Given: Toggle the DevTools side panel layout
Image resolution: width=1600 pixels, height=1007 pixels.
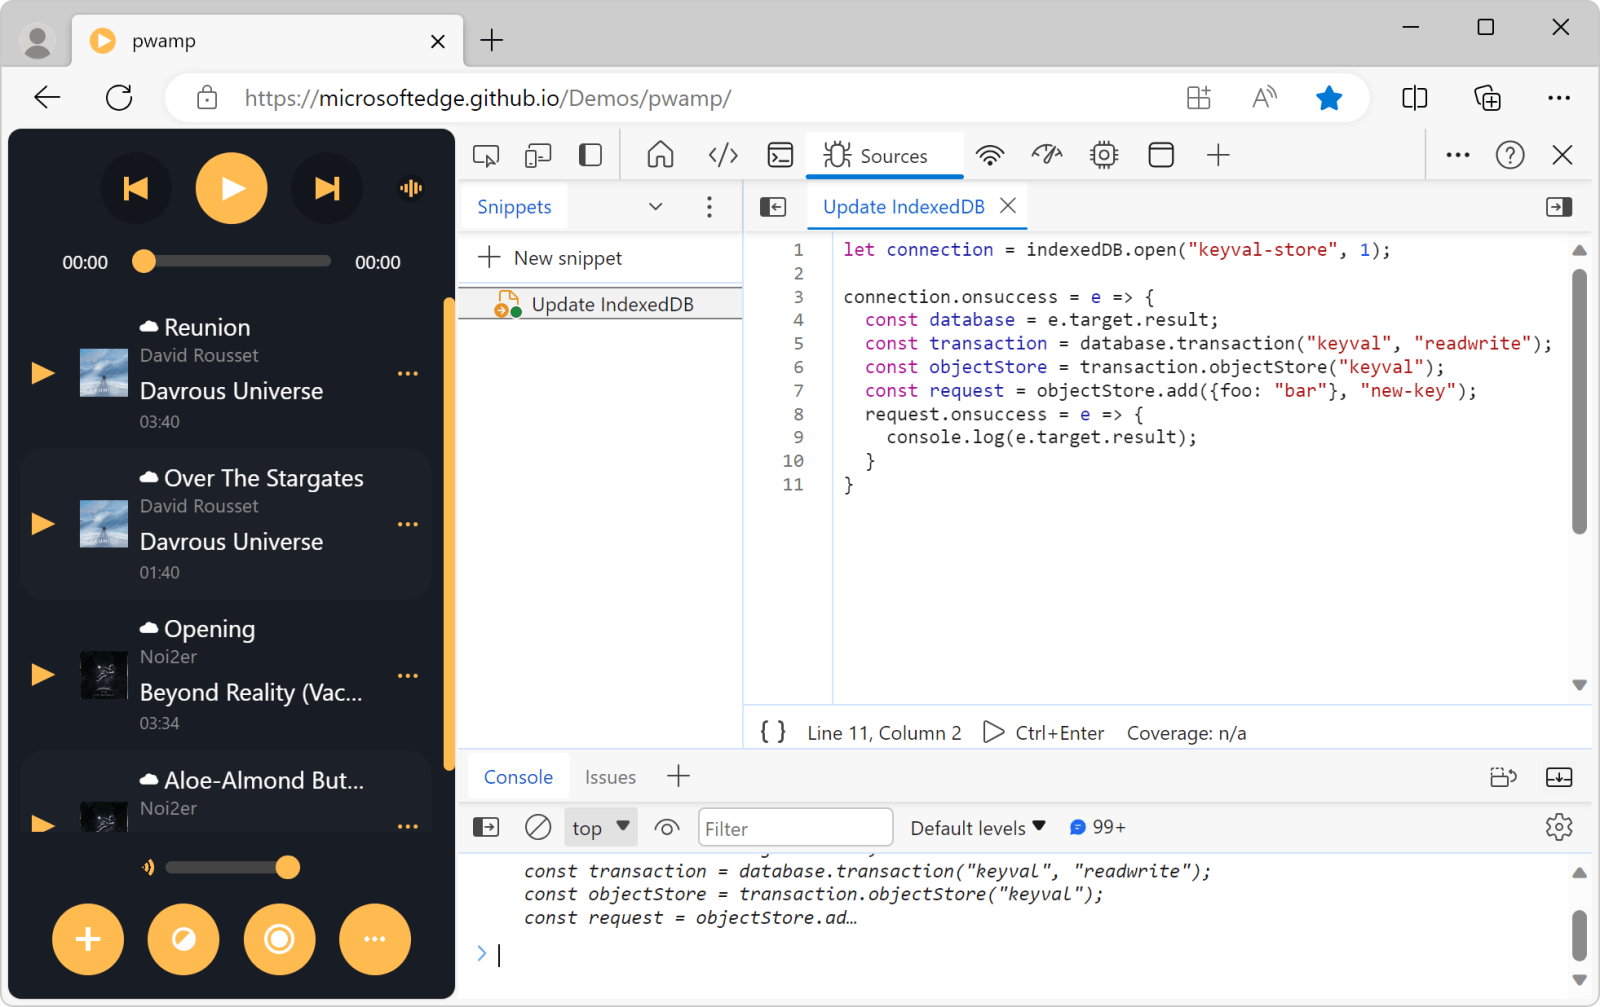Looking at the screenshot, I should (x=590, y=155).
